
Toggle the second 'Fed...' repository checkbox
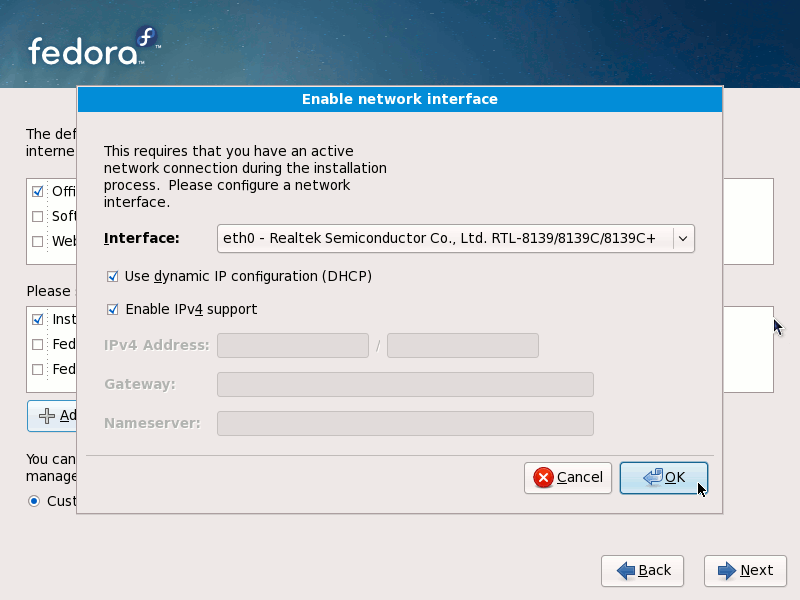coord(37,369)
